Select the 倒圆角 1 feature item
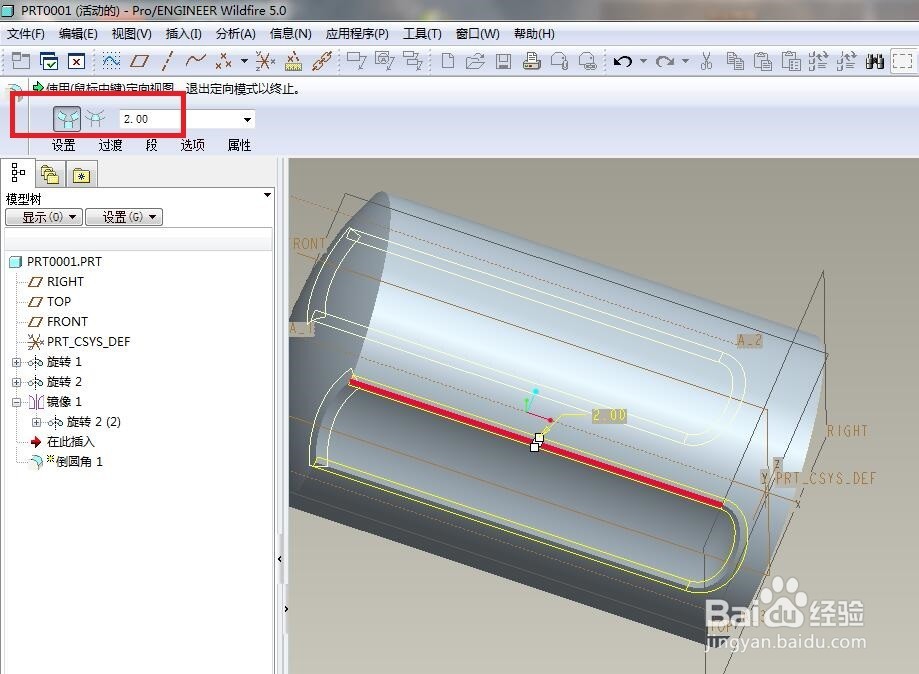Image resolution: width=919 pixels, height=674 pixels. coord(66,461)
